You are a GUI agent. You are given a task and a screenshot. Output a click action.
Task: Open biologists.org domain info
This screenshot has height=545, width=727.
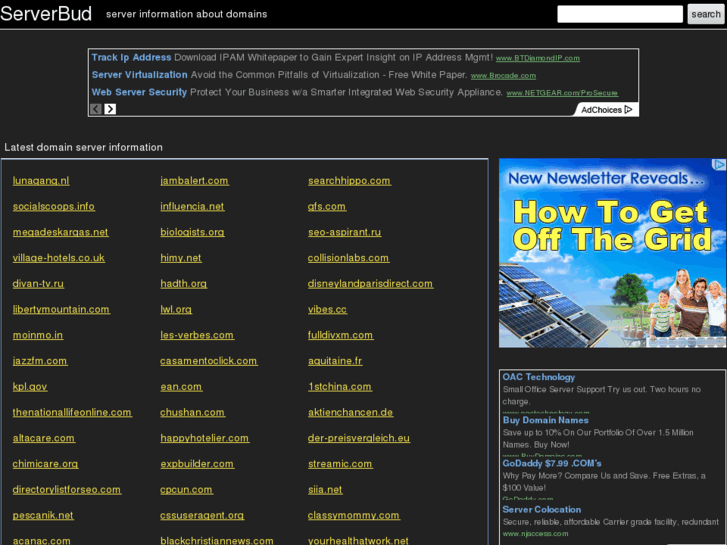click(192, 232)
